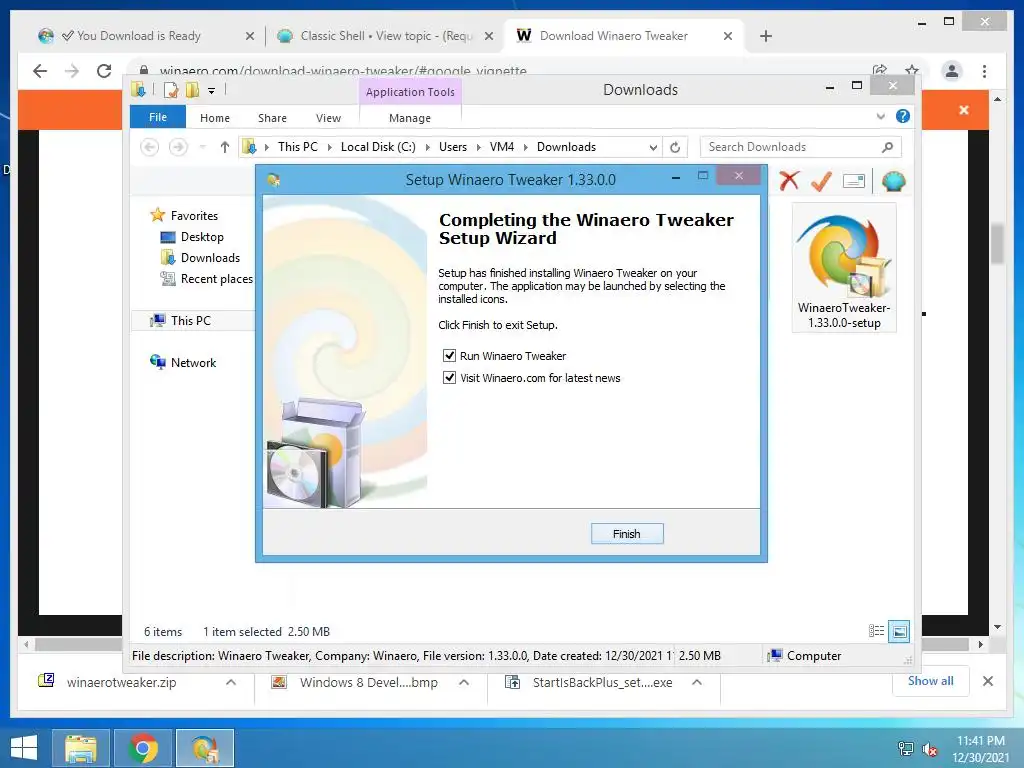Screen dimensions: 1024x768
Task: Switch to the Share ribbon tab
Action: (272, 118)
